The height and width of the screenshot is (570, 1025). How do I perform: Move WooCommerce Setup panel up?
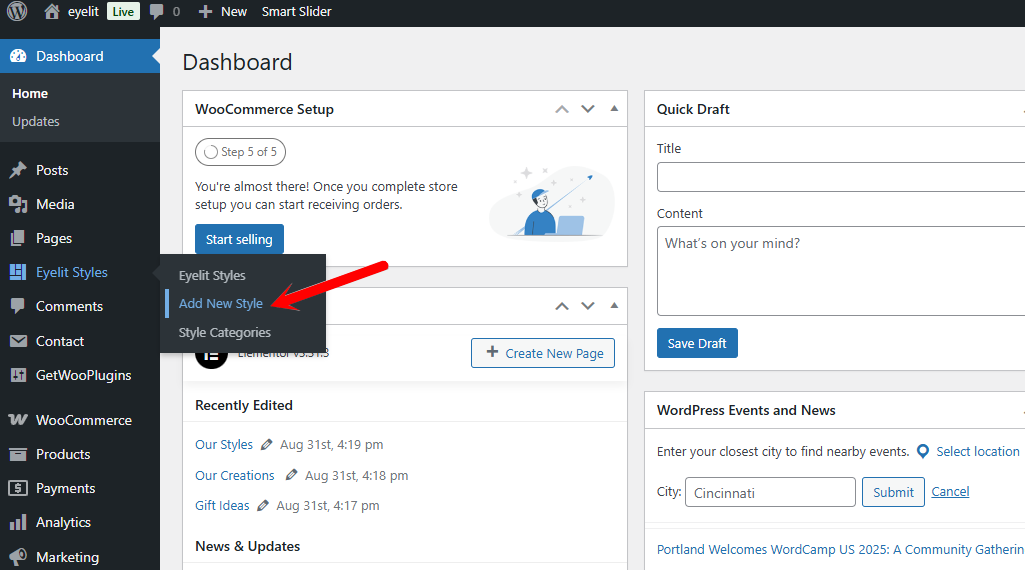(562, 109)
